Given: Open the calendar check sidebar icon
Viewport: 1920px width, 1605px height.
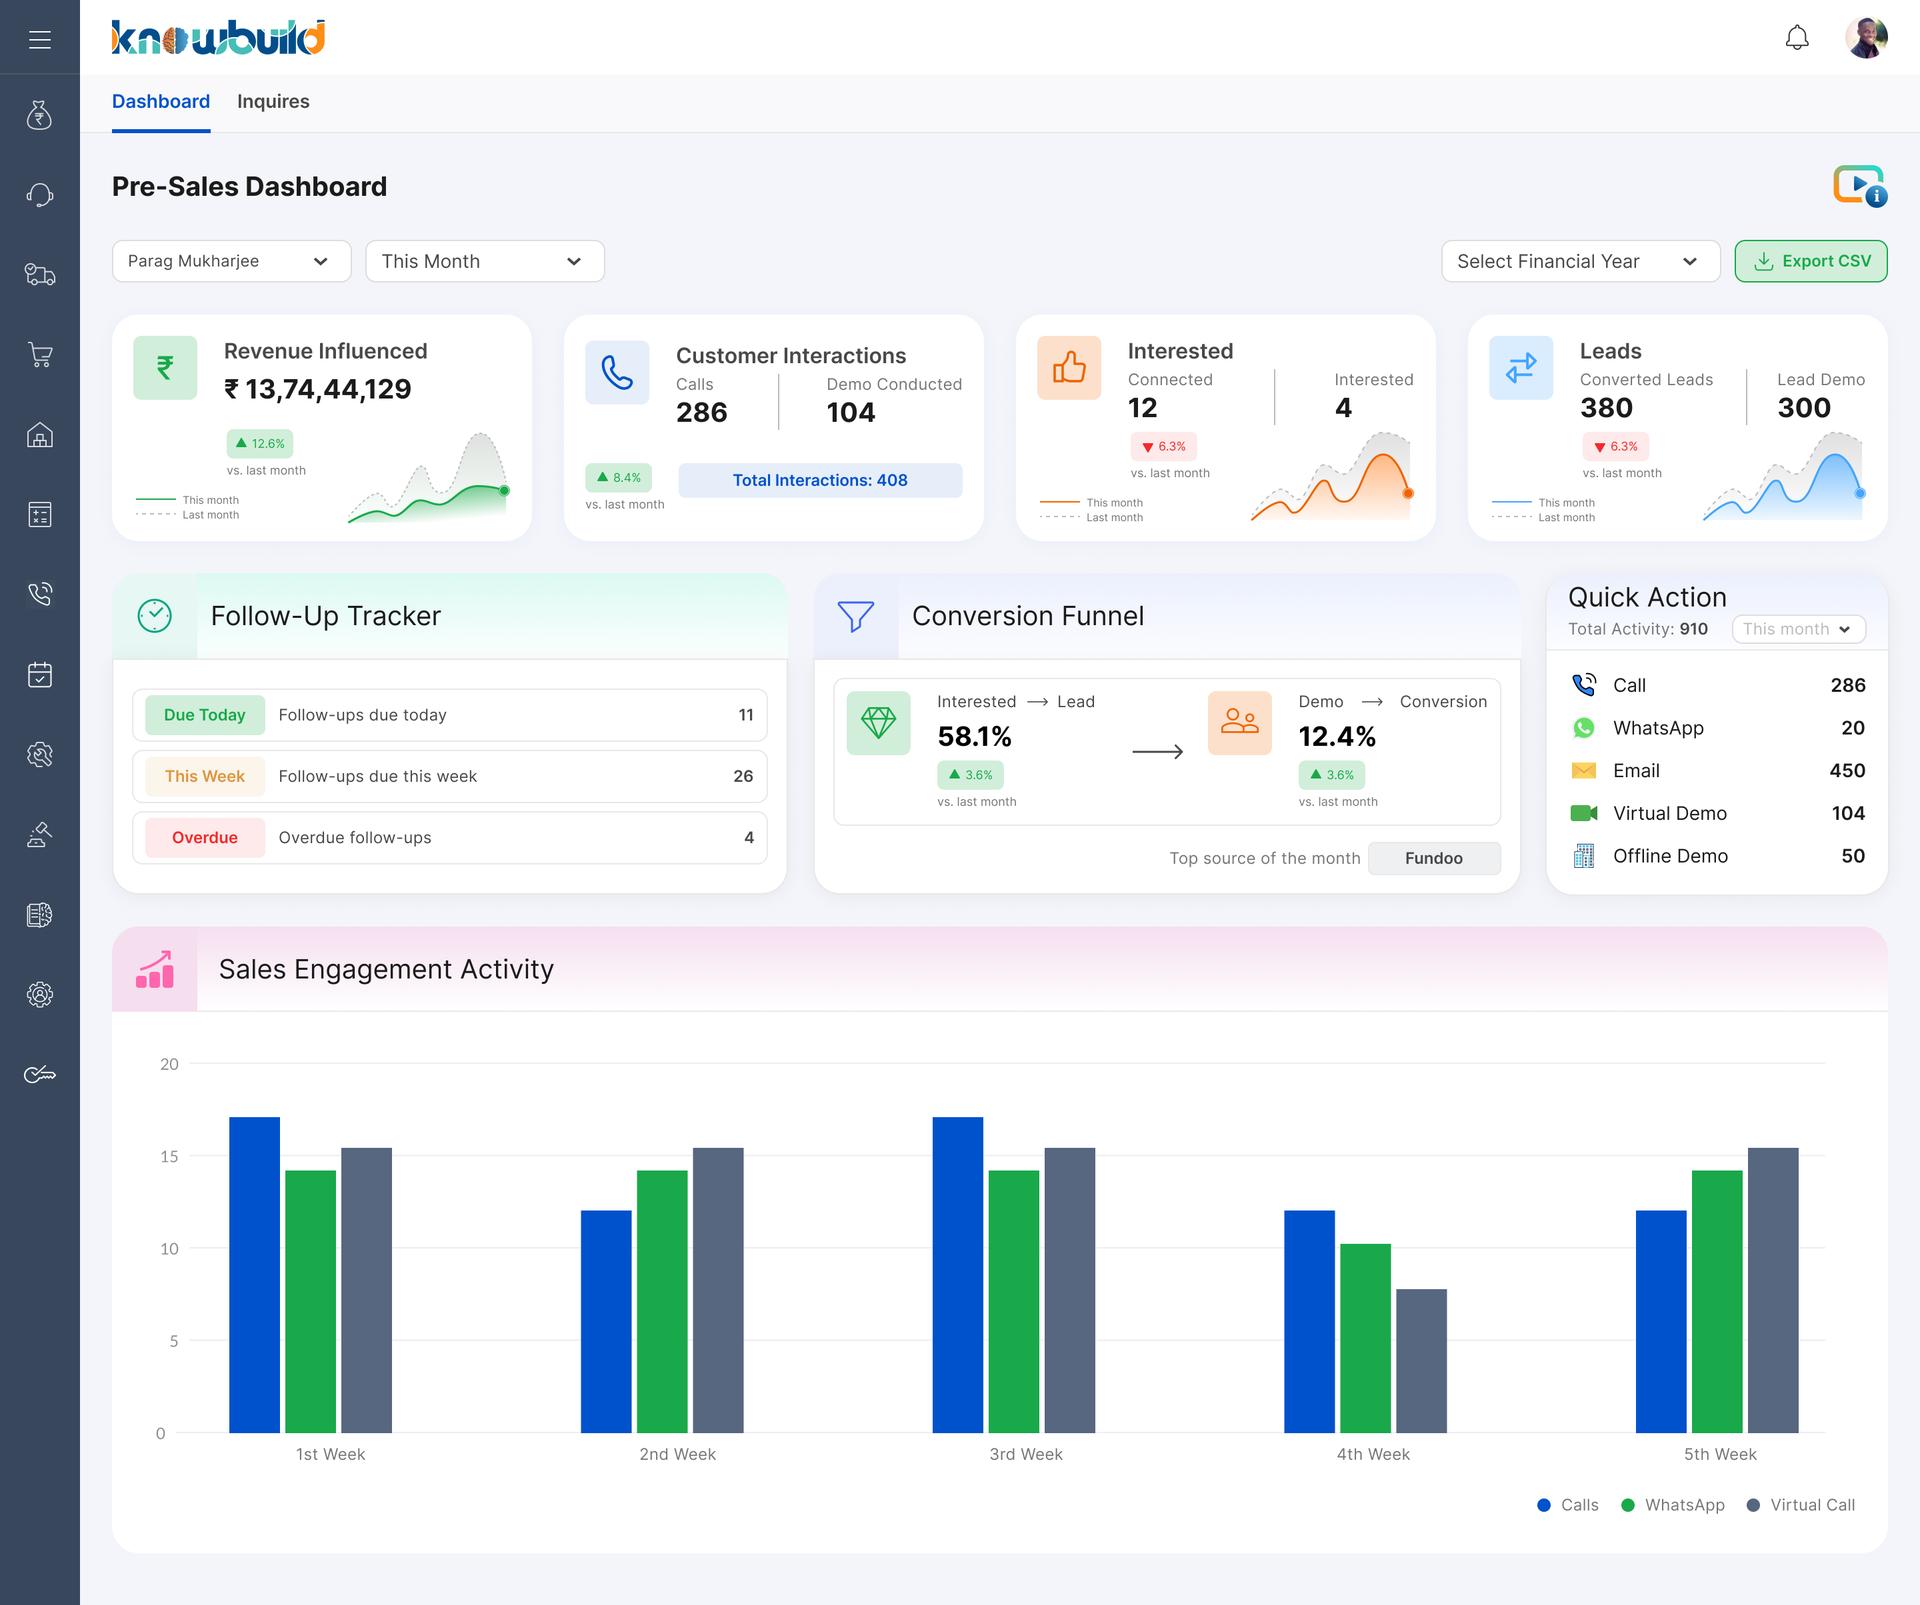Looking at the screenshot, I should tap(39, 675).
